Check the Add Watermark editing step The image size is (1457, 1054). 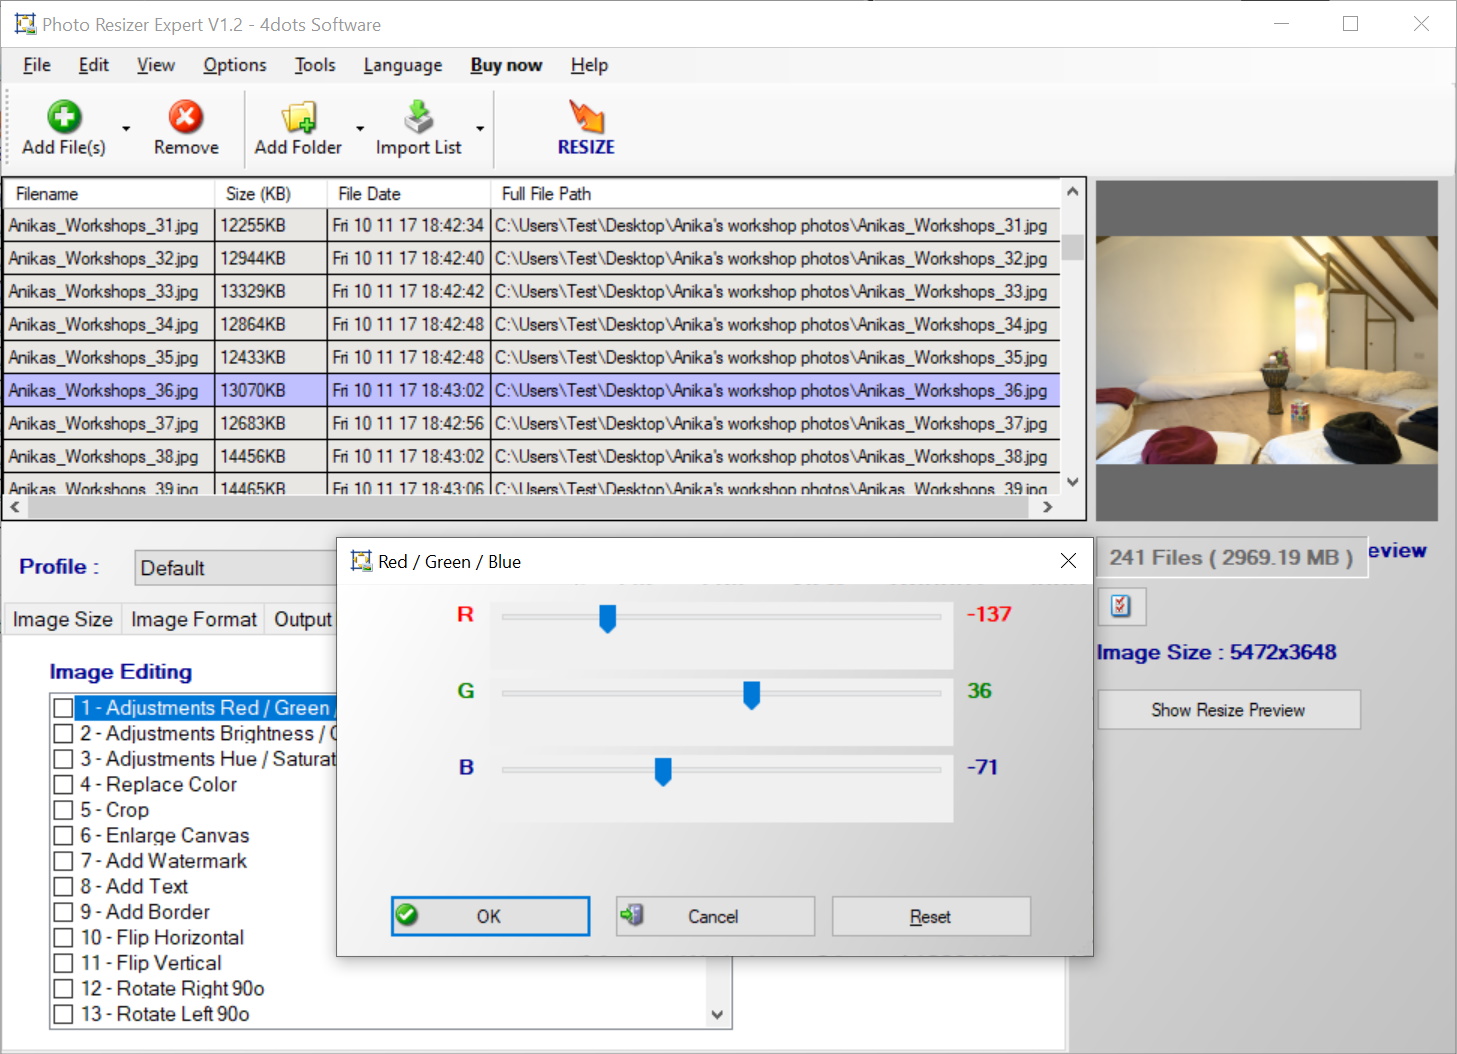coord(62,861)
